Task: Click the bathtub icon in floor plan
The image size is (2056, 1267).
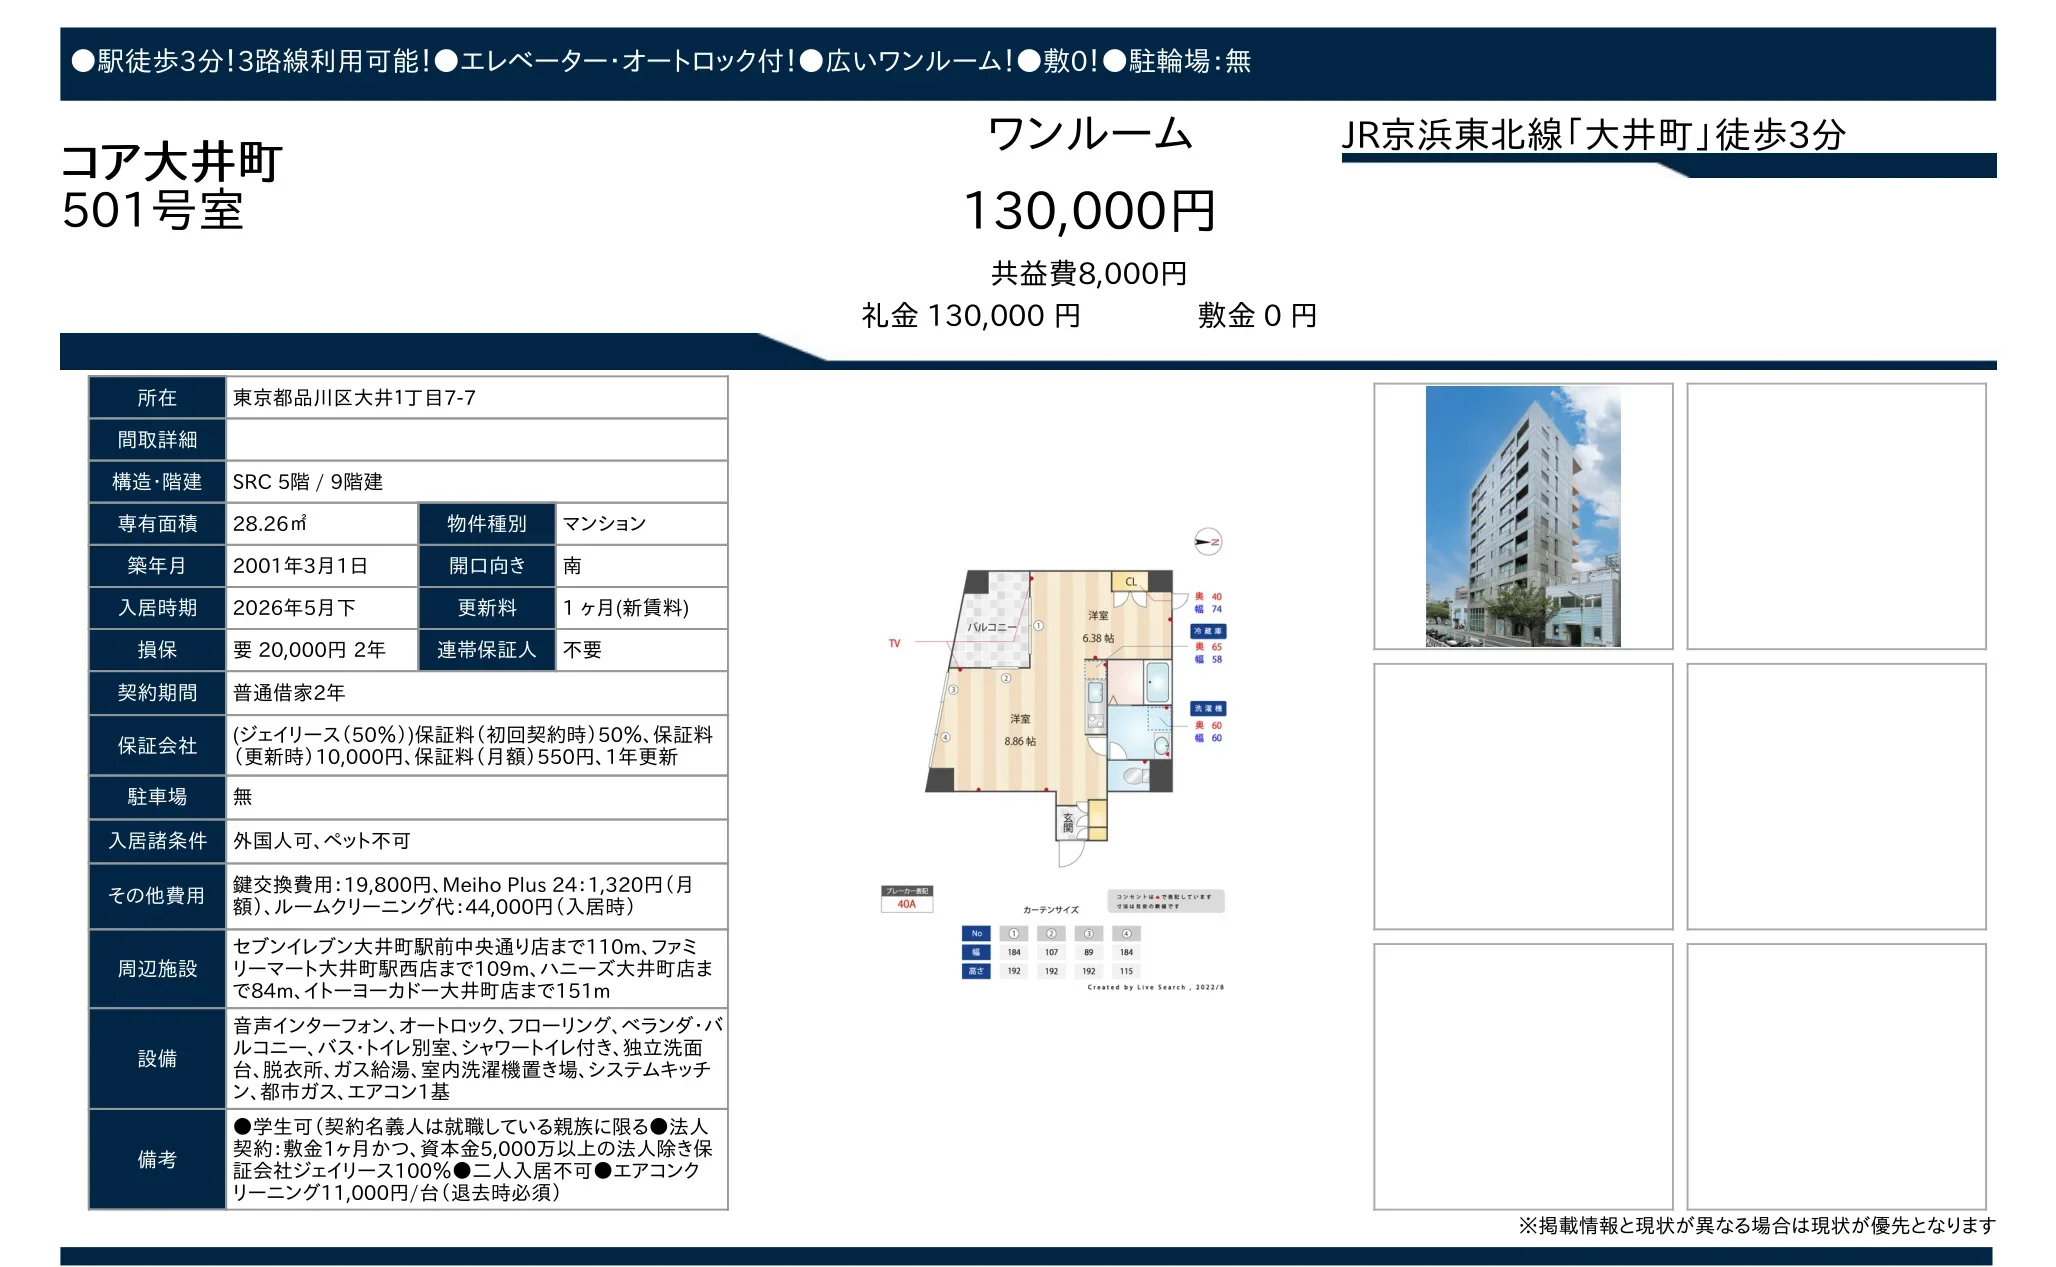Action: pos(1158,683)
